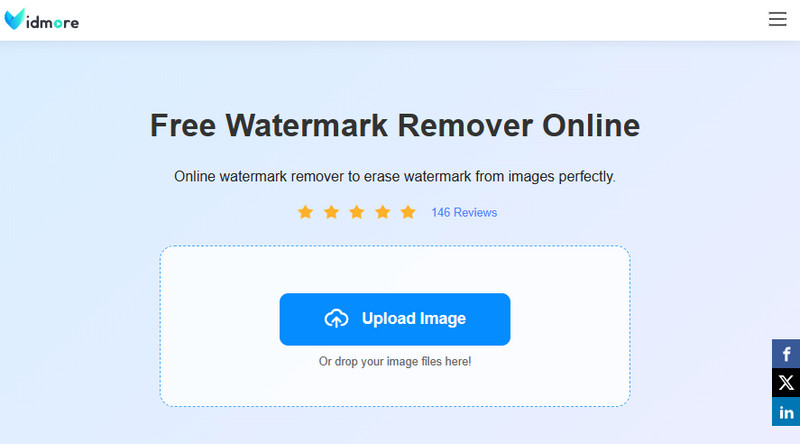Click the 'Online watermark remover' subtitle text

pos(395,177)
